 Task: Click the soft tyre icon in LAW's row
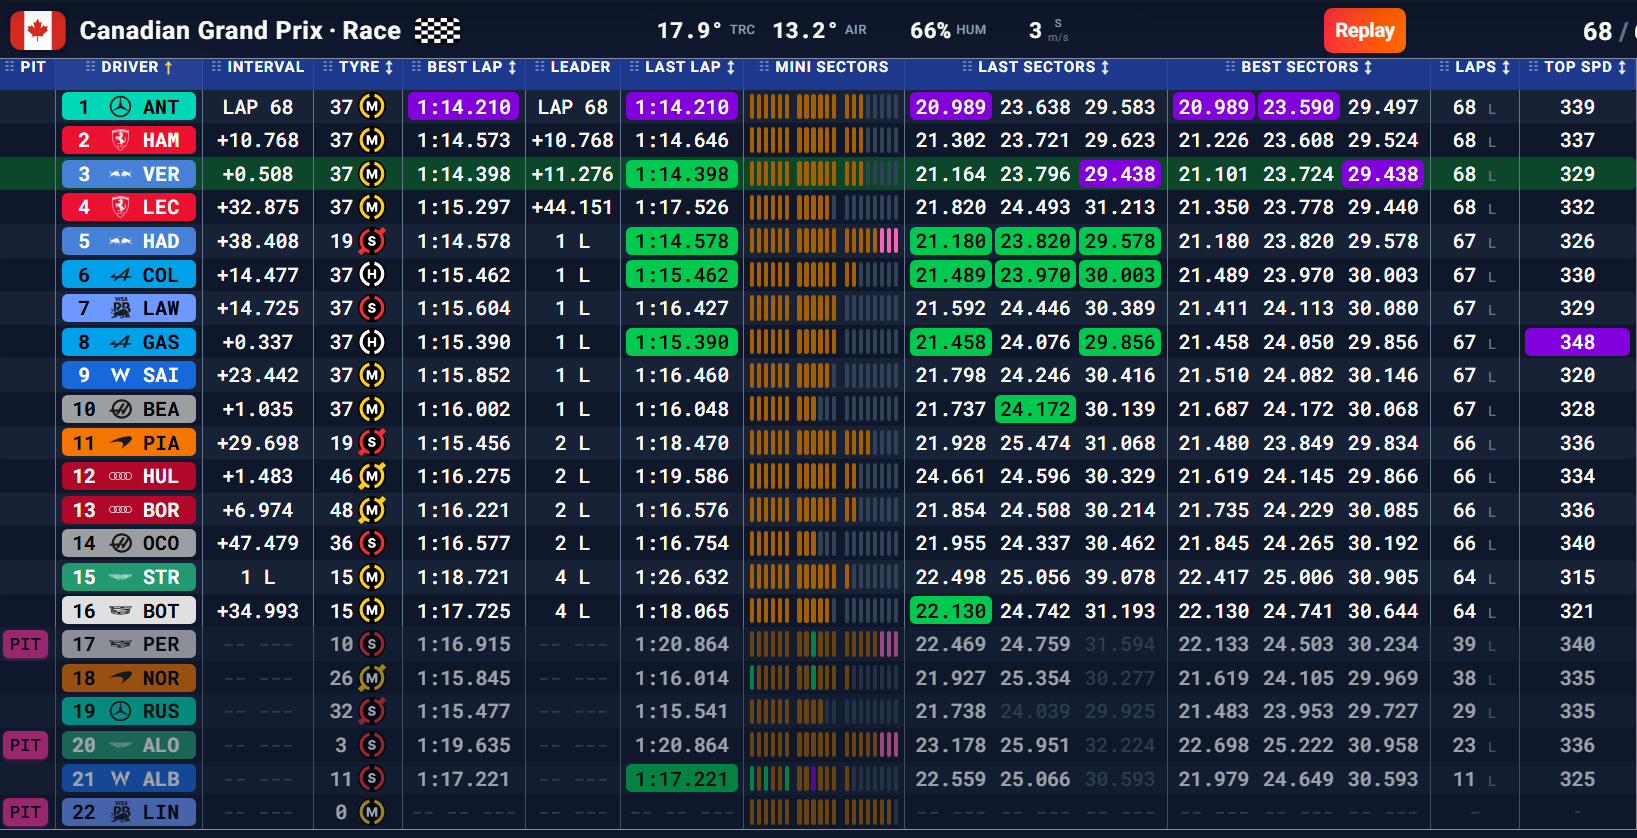tap(372, 308)
